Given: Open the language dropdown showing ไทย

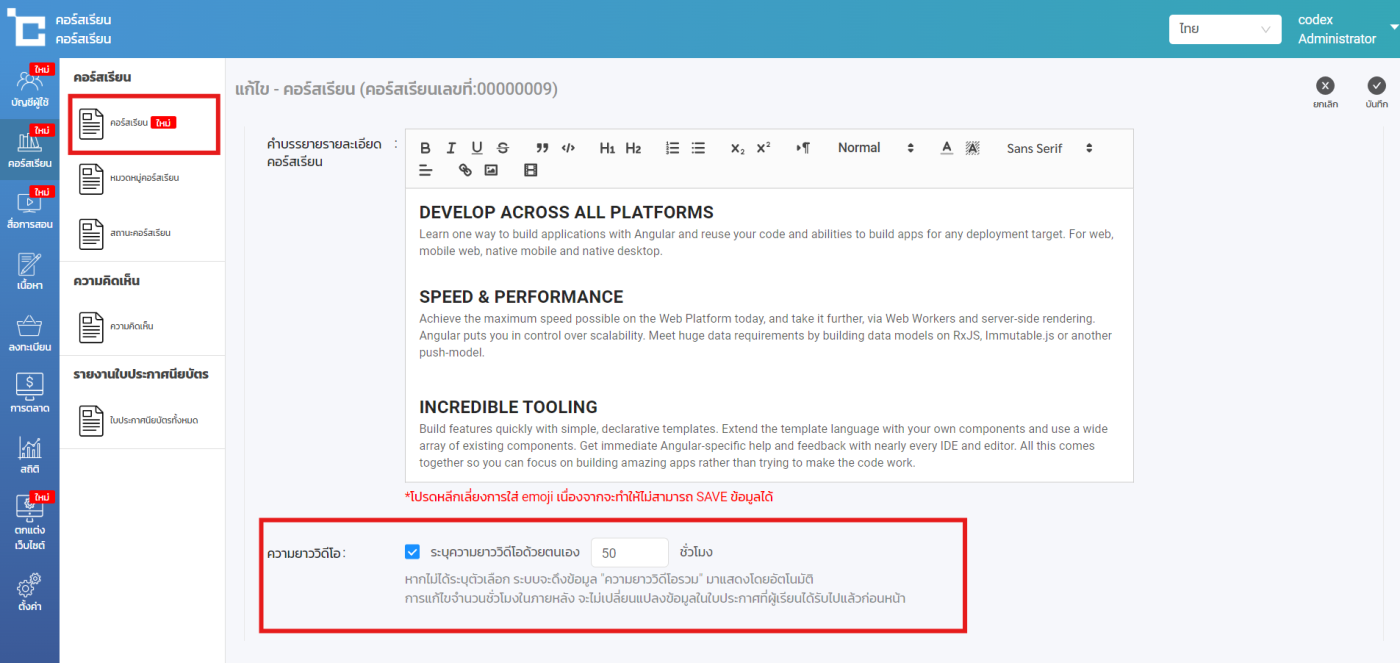Looking at the screenshot, I should pos(1224,29).
